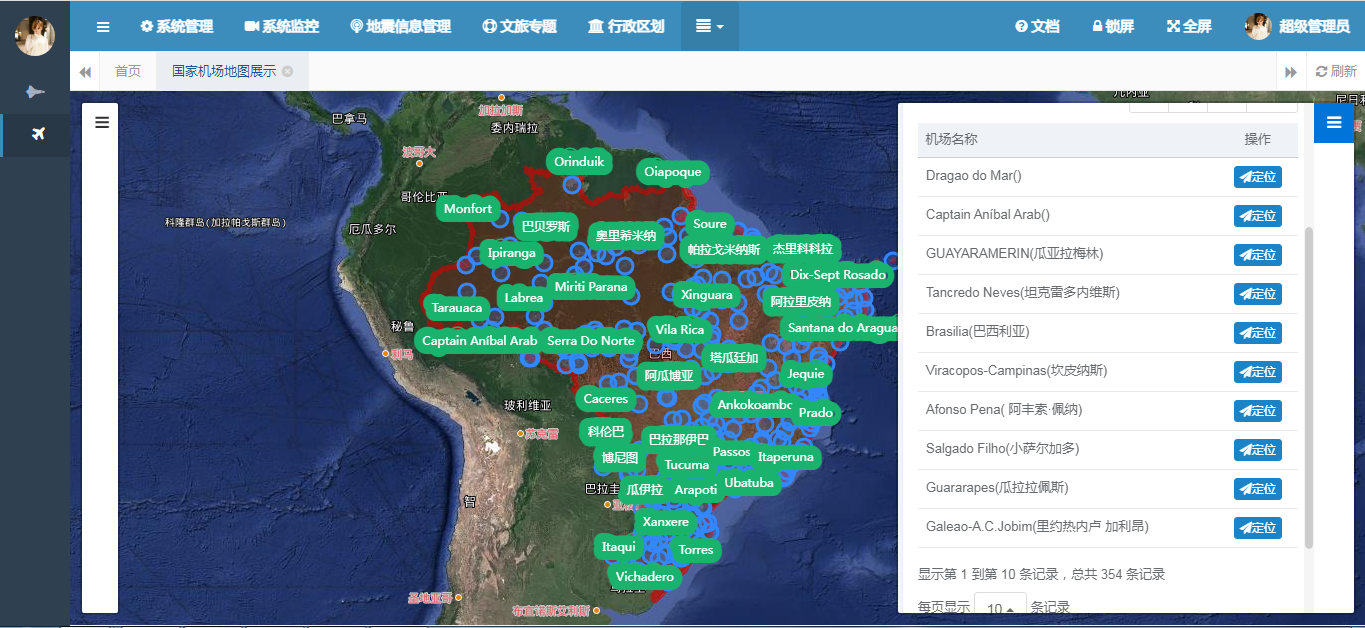Select the airplane icon in the left sidebar
Image resolution: width=1365 pixels, height=628 pixels.
tap(38, 134)
